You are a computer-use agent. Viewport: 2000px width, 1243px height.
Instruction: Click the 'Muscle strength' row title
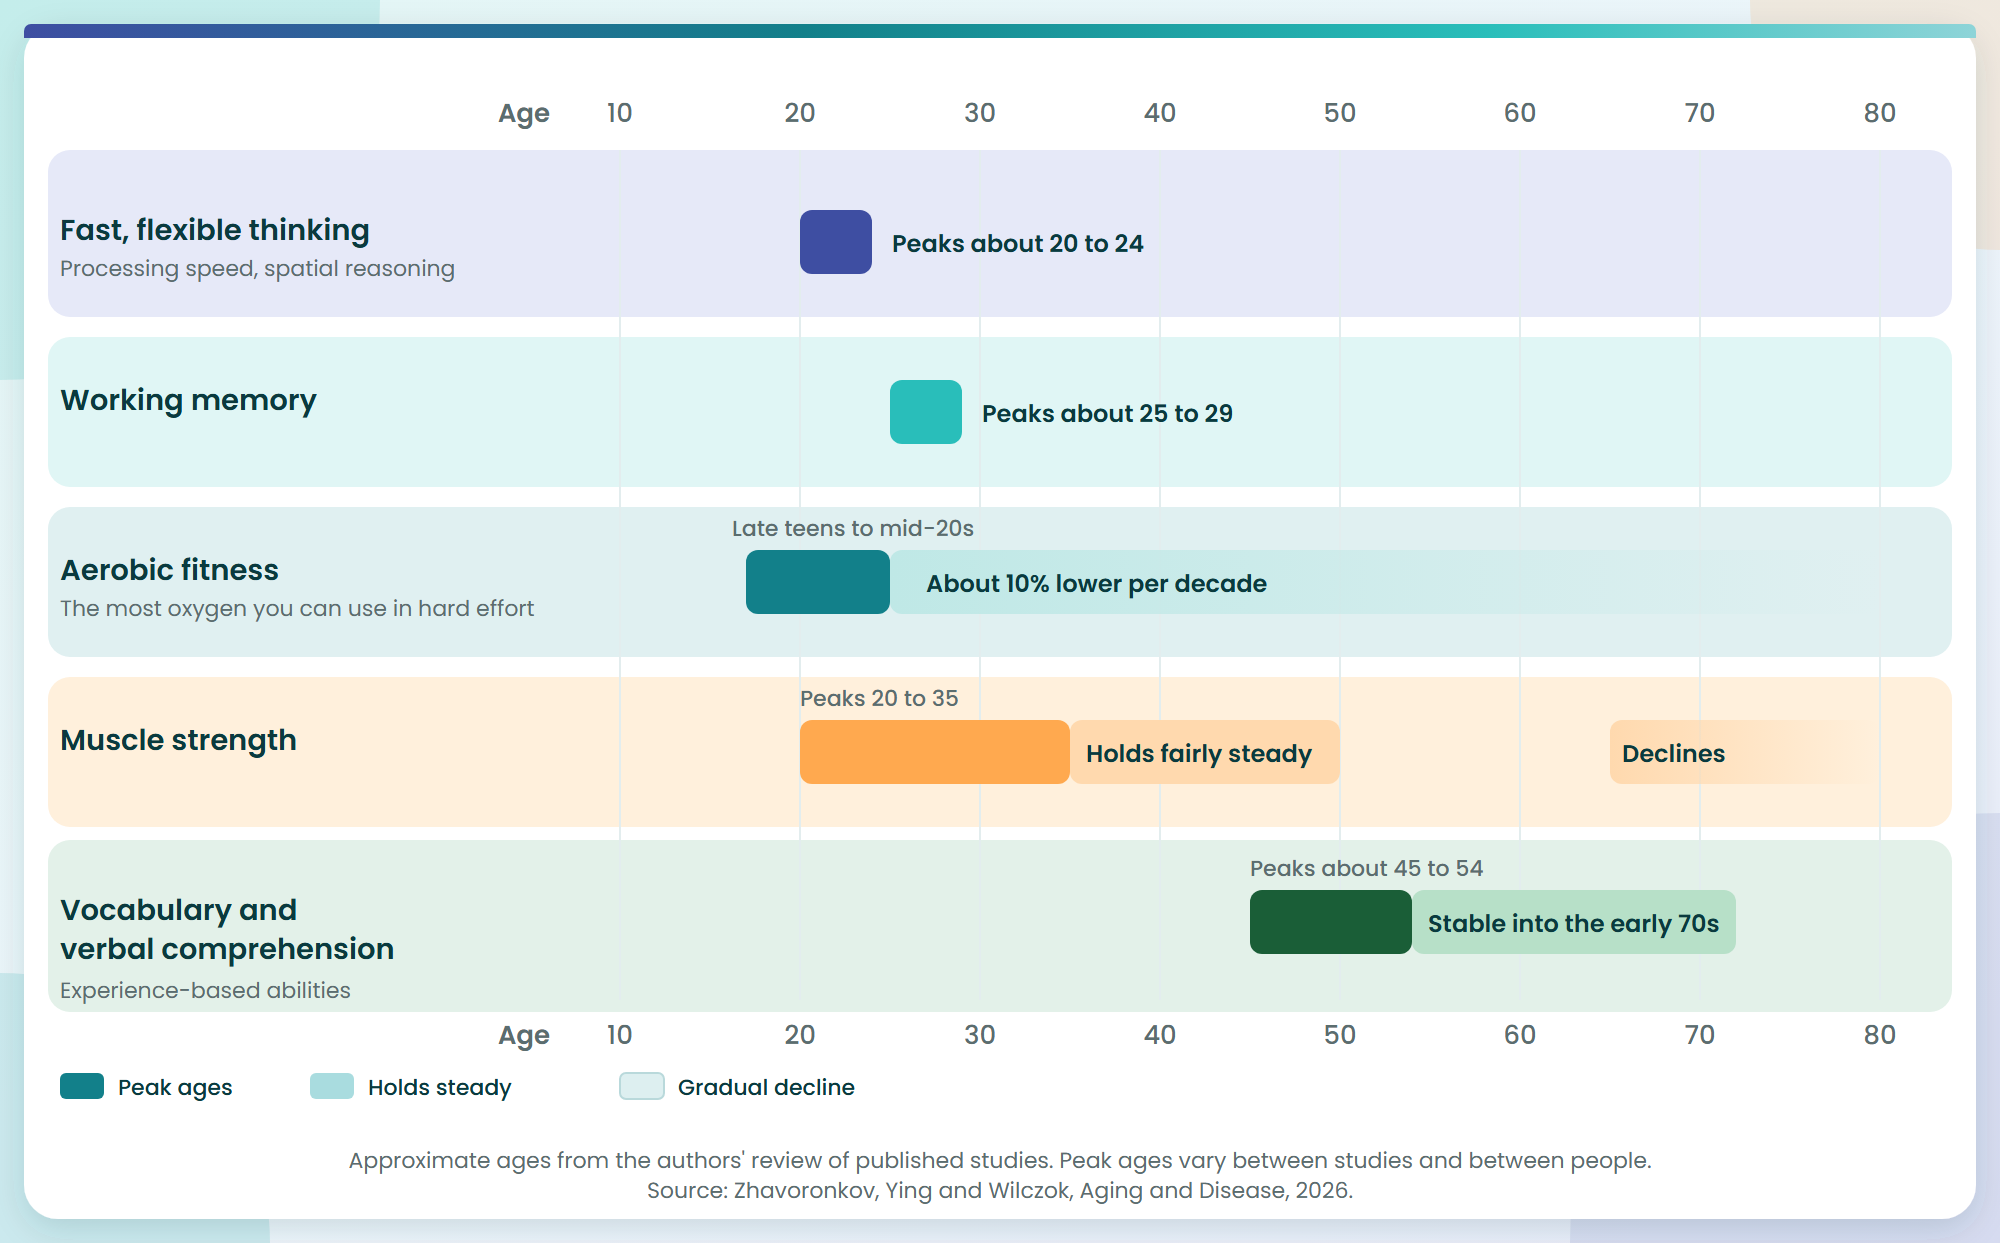(178, 740)
